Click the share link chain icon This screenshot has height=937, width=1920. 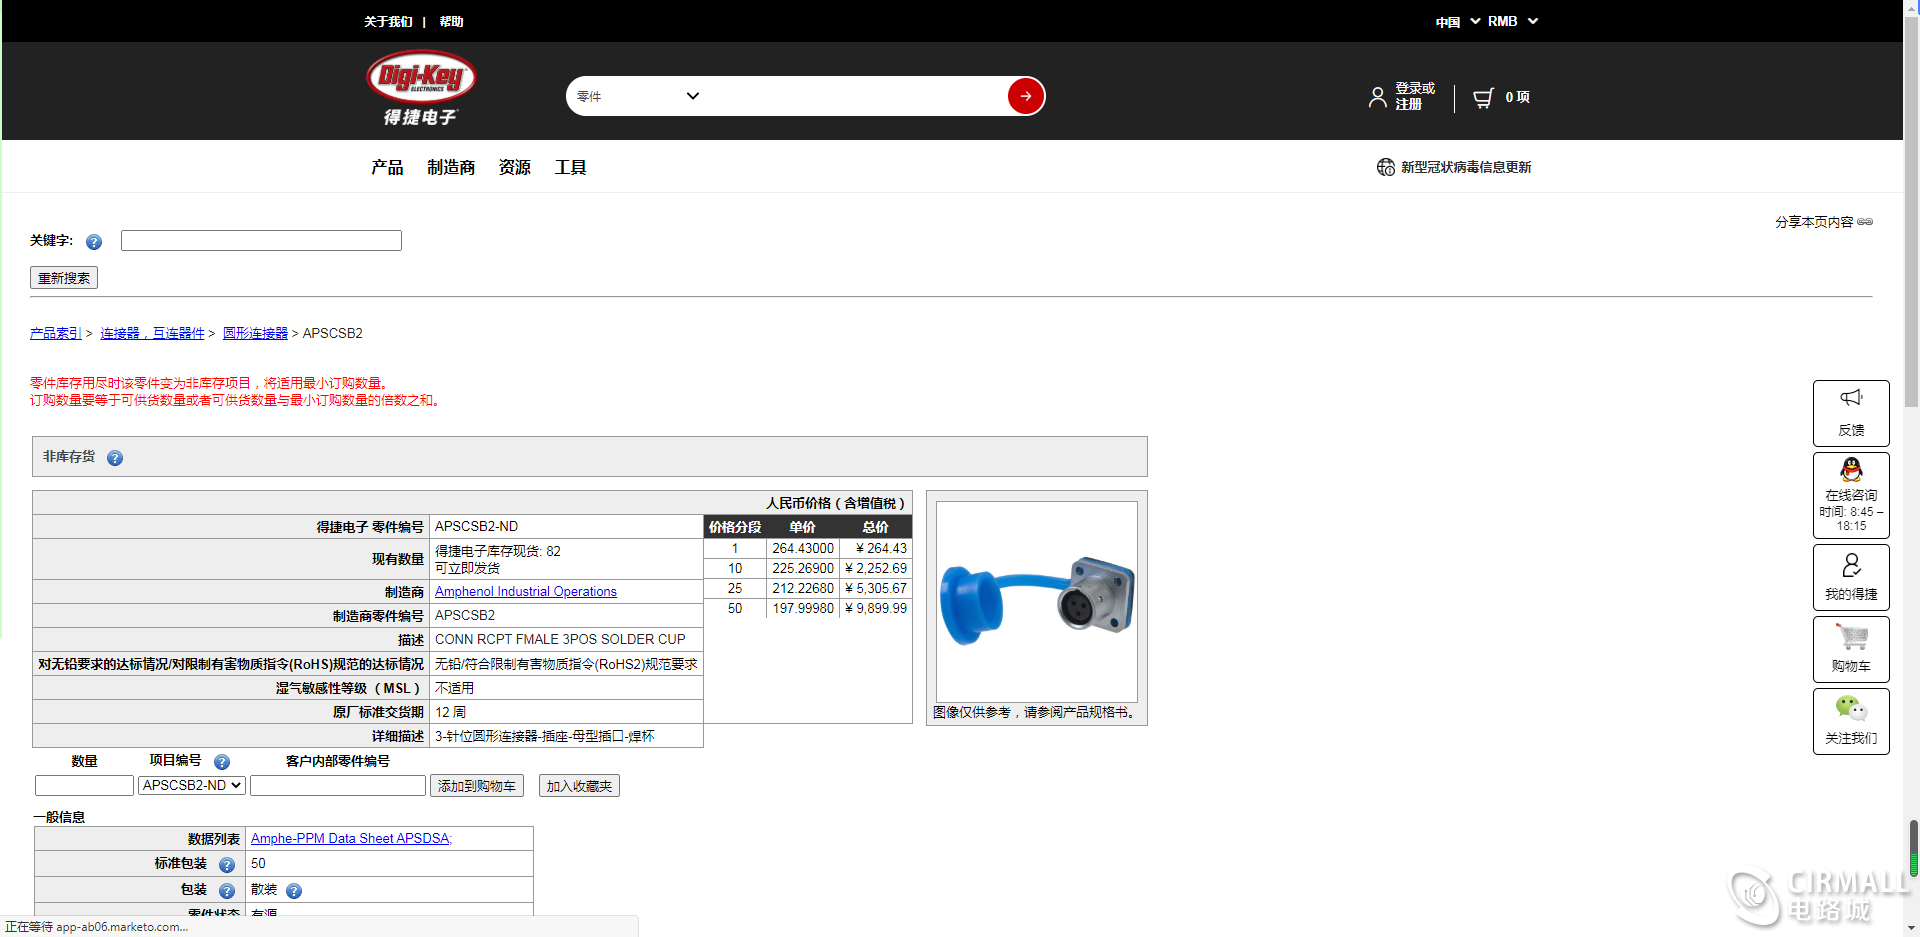[x=1865, y=222]
